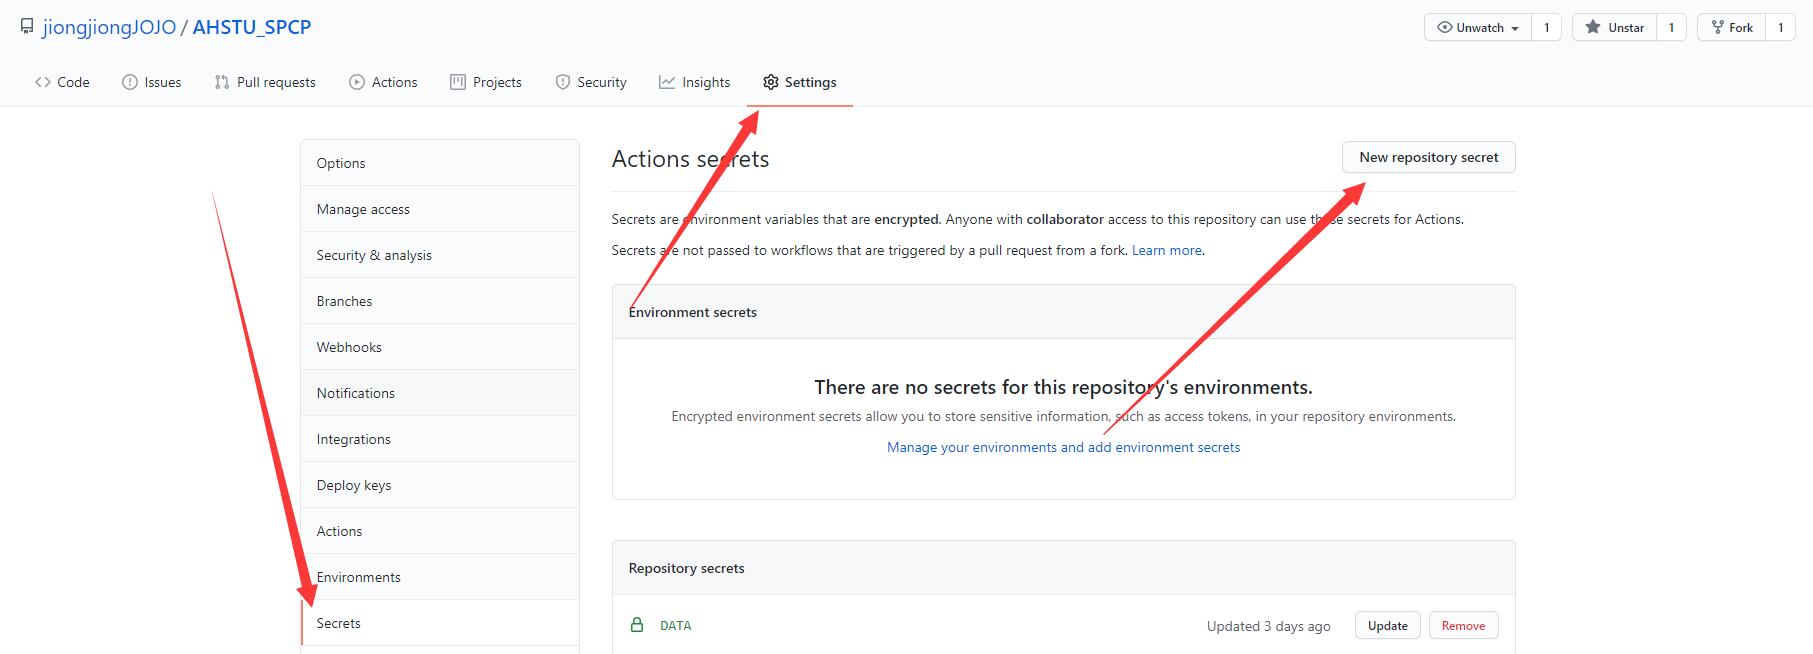Click the fork icon on Fork button
Screen dimensions: 1813x654
point(1718,27)
